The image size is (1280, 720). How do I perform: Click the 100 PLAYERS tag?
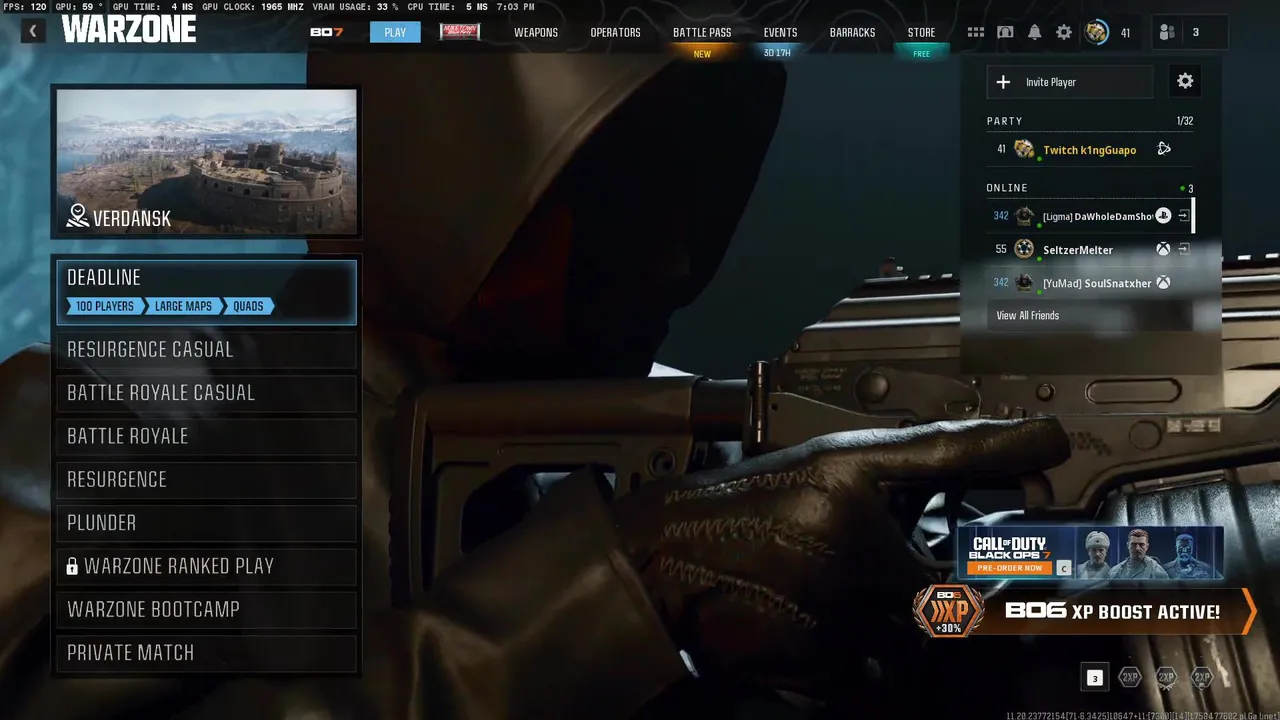105,306
